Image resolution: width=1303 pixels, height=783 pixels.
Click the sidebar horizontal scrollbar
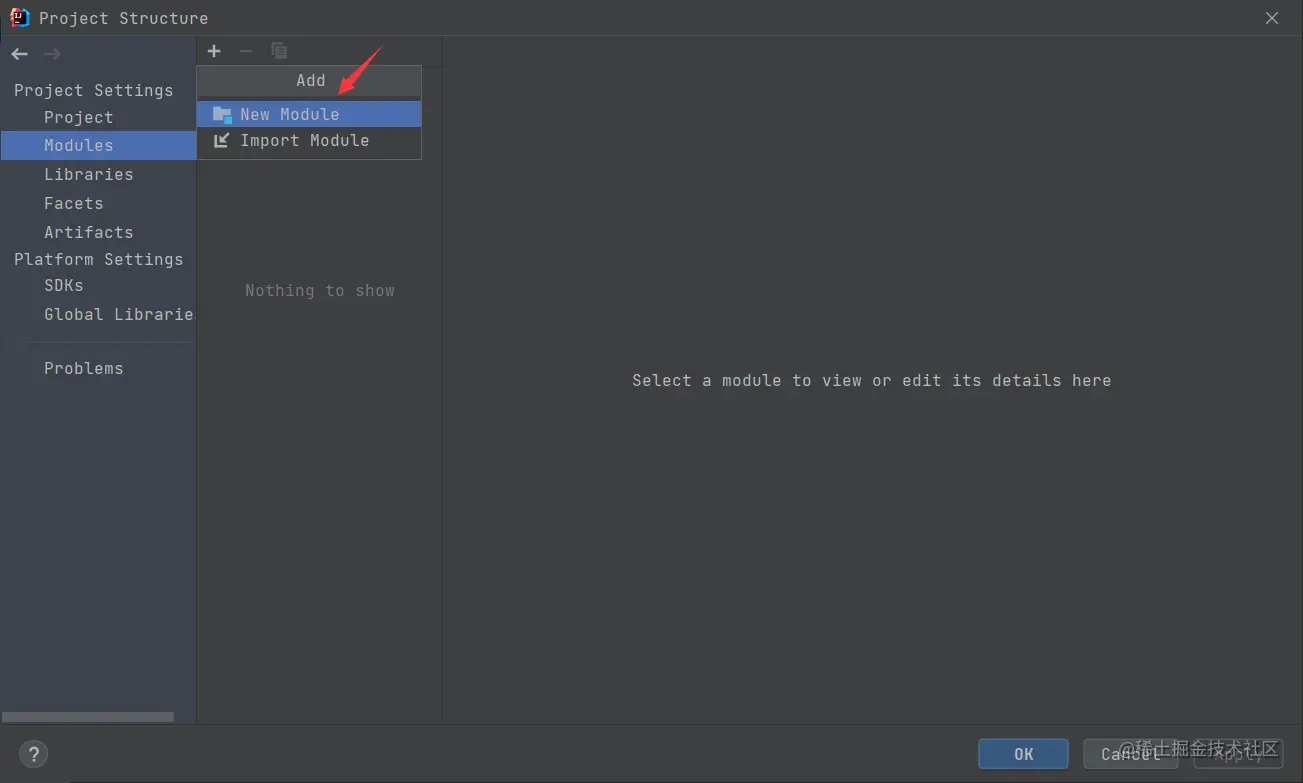(x=88, y=717)
